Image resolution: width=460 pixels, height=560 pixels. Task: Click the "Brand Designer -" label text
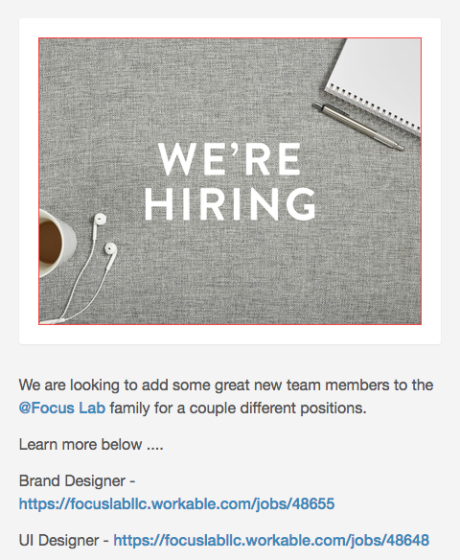(x=77, y=481)
